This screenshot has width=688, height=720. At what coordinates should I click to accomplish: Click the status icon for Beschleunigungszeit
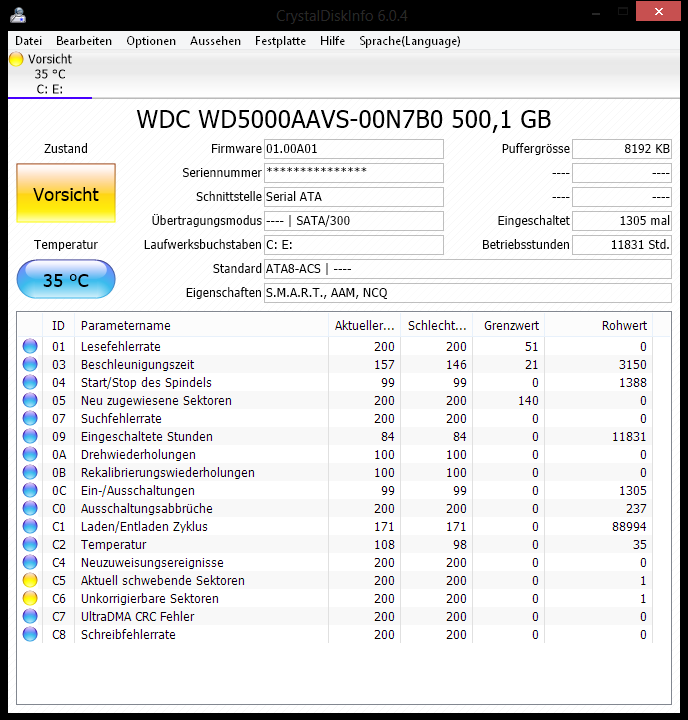[x=30, y=364]
